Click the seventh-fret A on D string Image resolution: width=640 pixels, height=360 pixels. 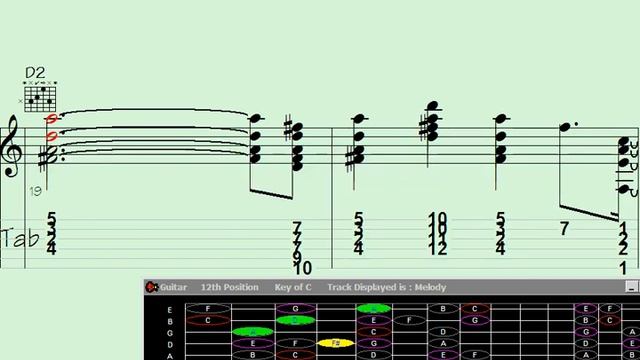point(443,343)
